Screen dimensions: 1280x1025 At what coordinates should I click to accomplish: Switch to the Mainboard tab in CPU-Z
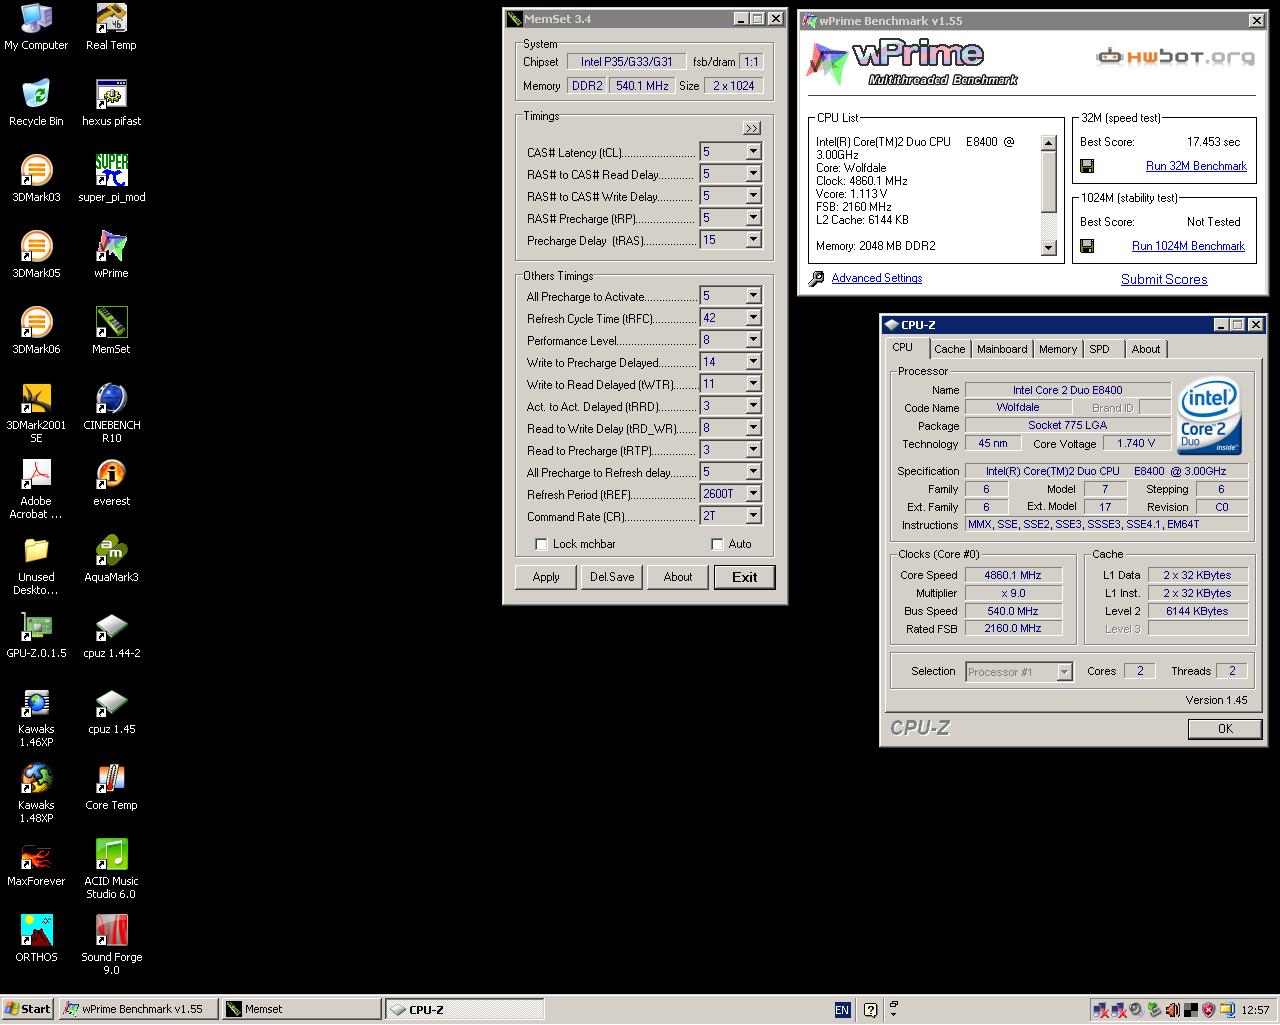tap(1002, 349)
